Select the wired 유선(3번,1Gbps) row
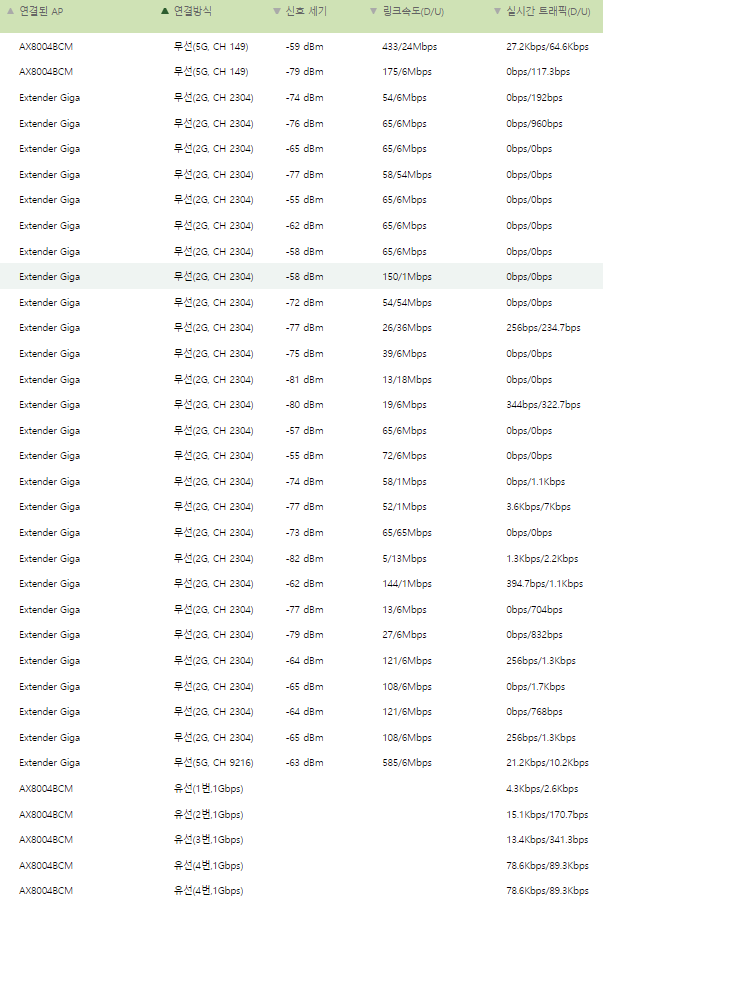The width and height of the screenshot is (736, 992). click(x=301, y=840)
